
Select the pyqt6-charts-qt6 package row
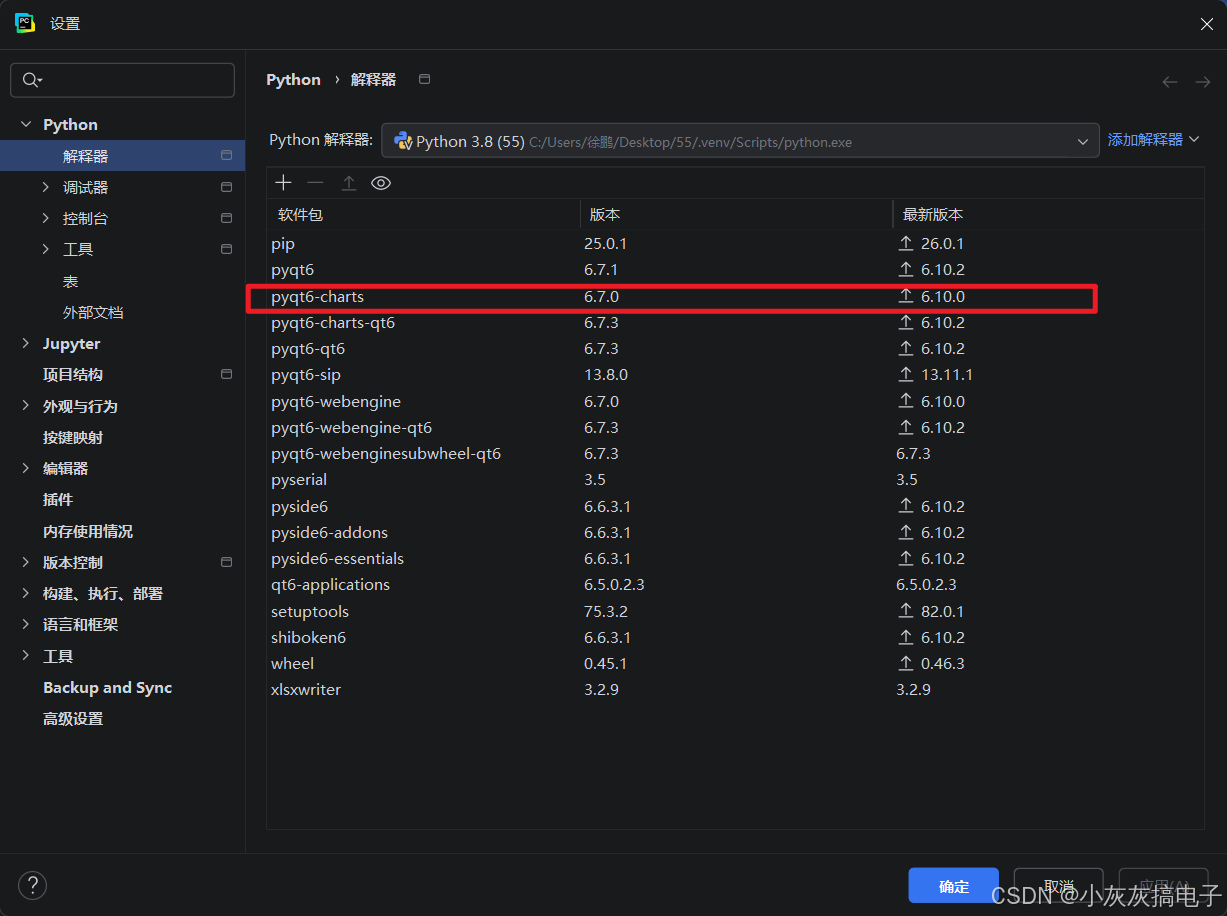click(x=735, y=323)
